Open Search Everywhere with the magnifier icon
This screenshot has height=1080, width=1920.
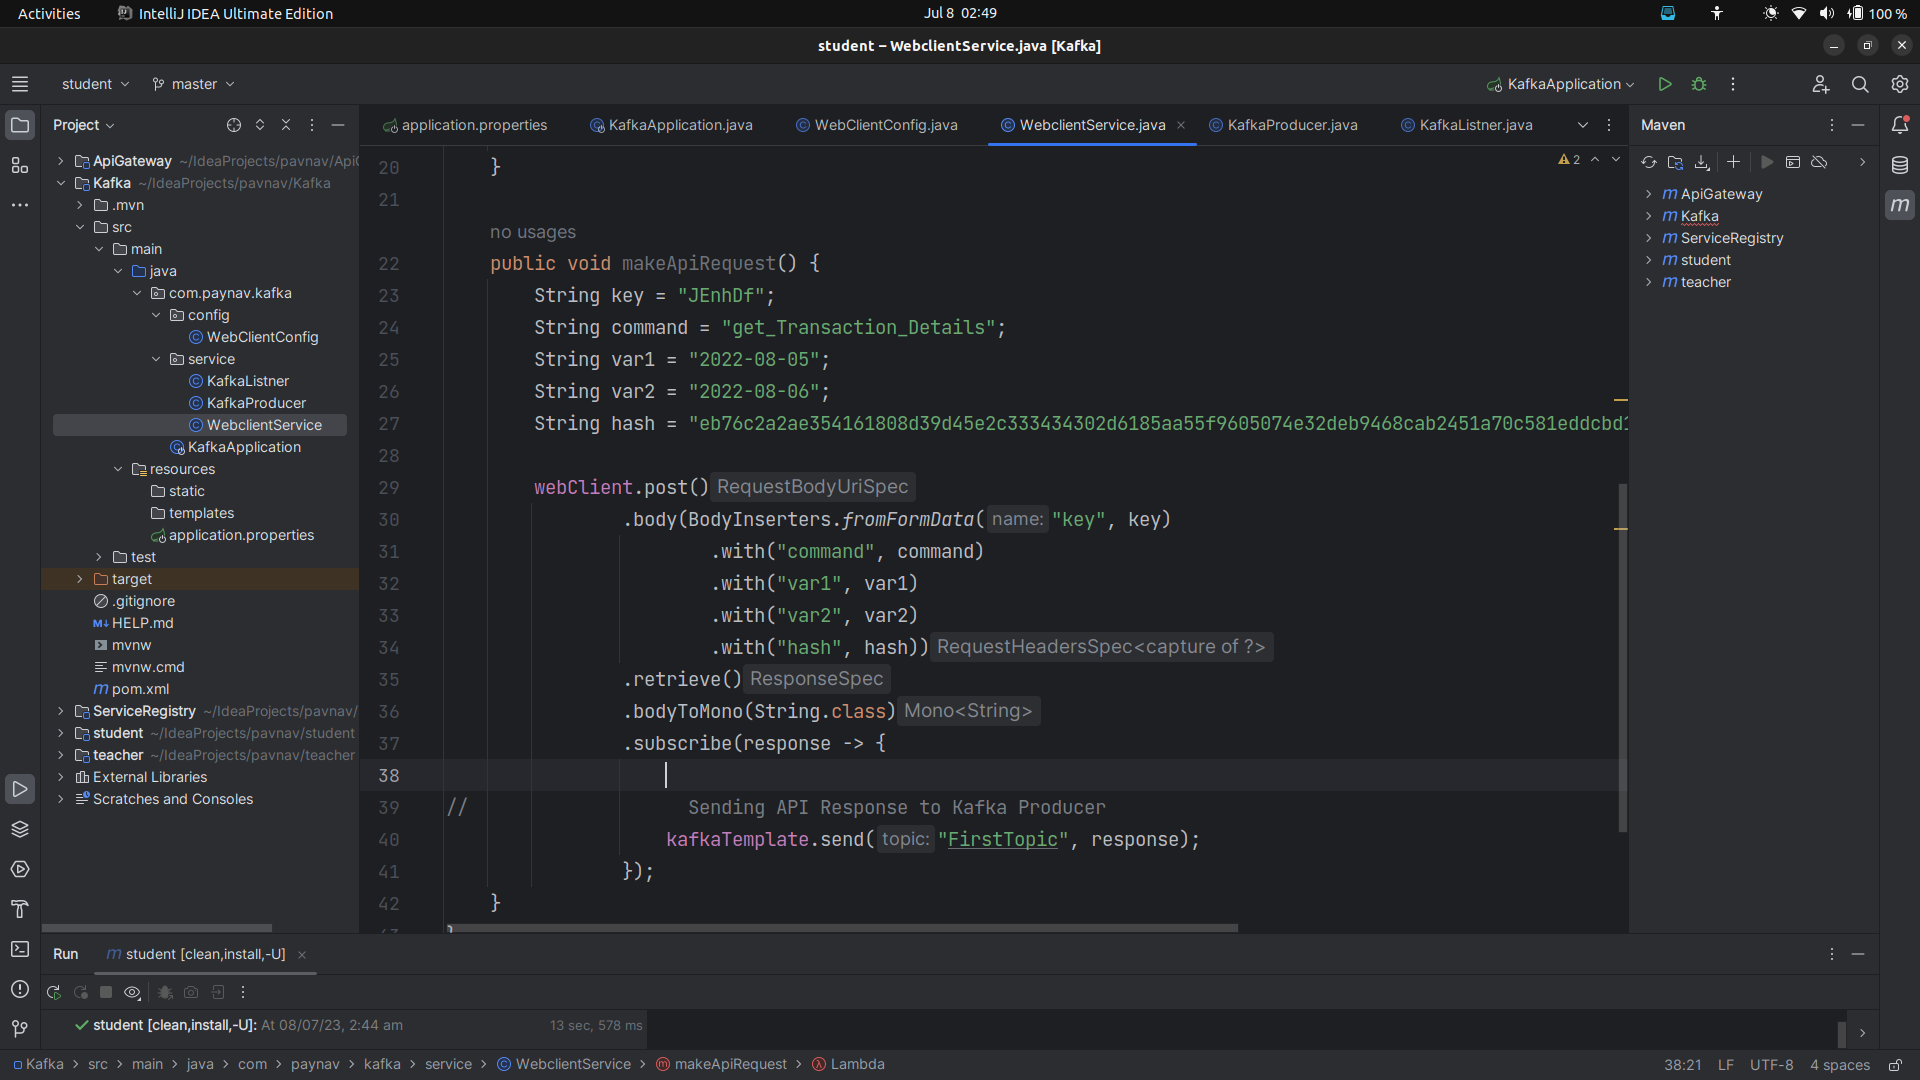point(1860,84)
